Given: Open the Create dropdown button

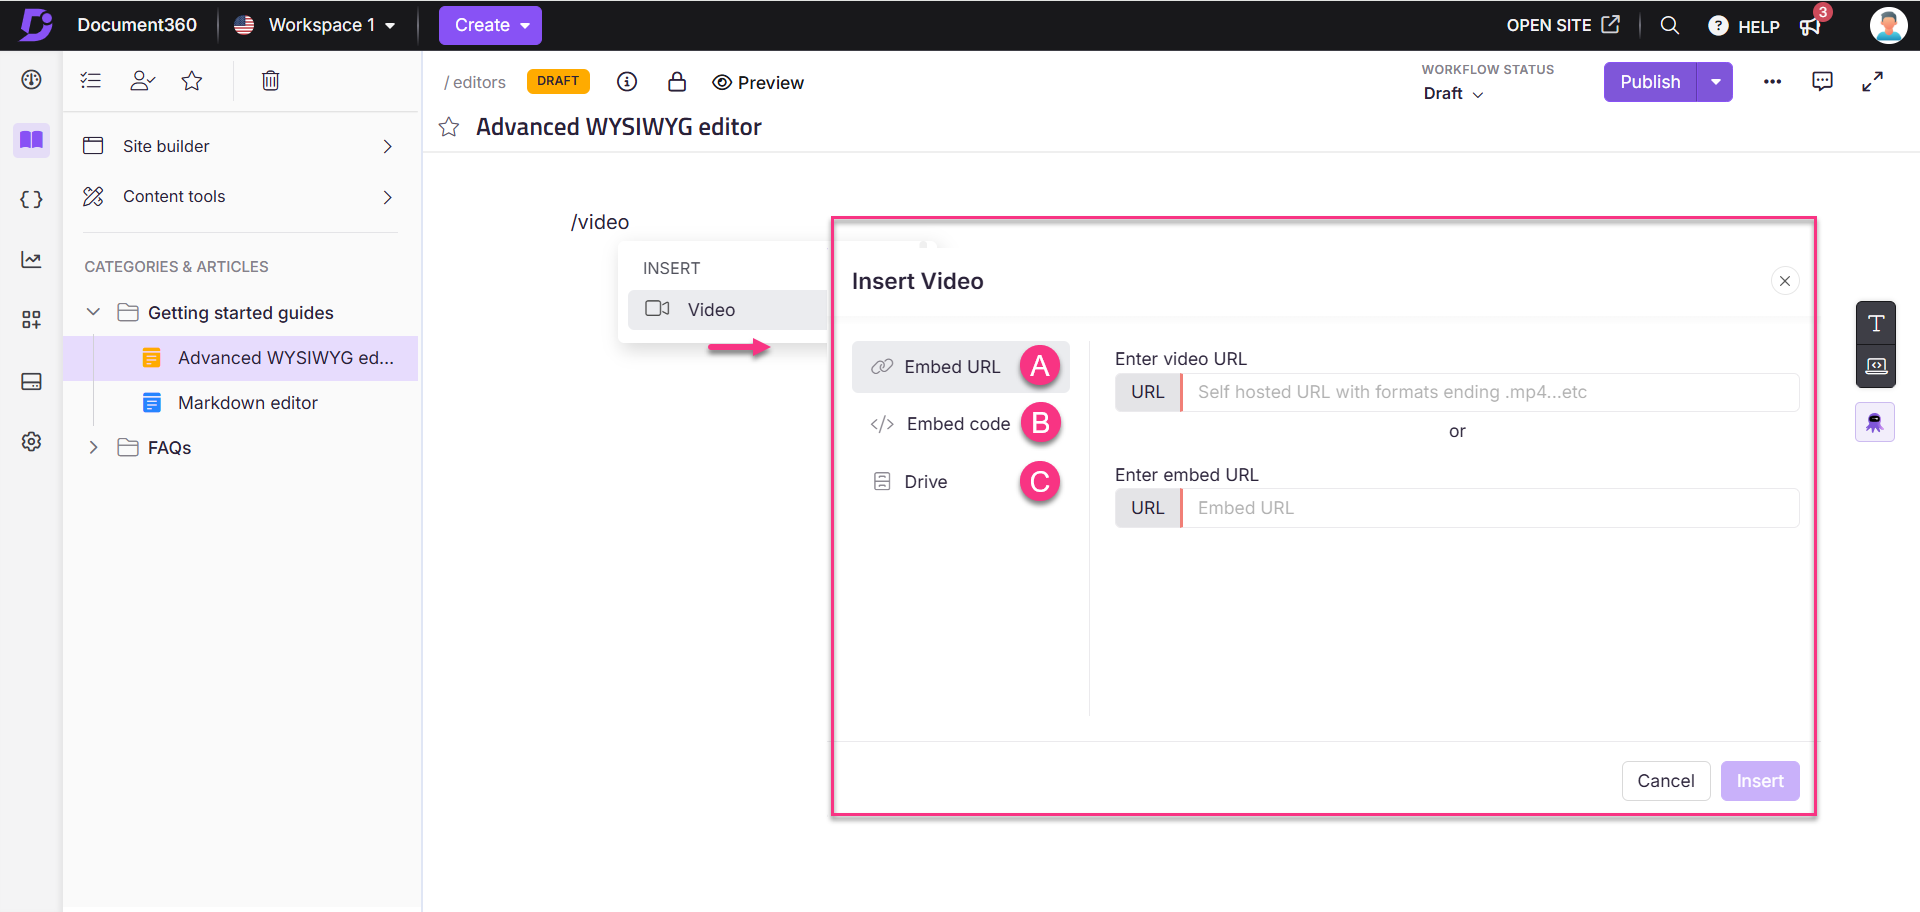Looking at the screenshot, I should [490, 25].
